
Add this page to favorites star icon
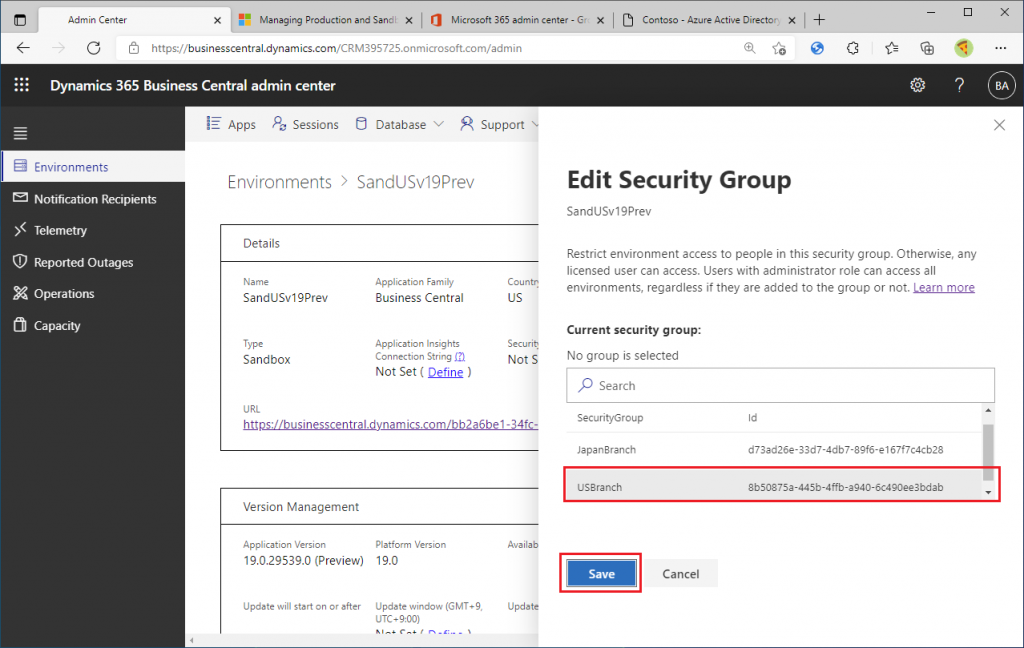coord(778,48)
